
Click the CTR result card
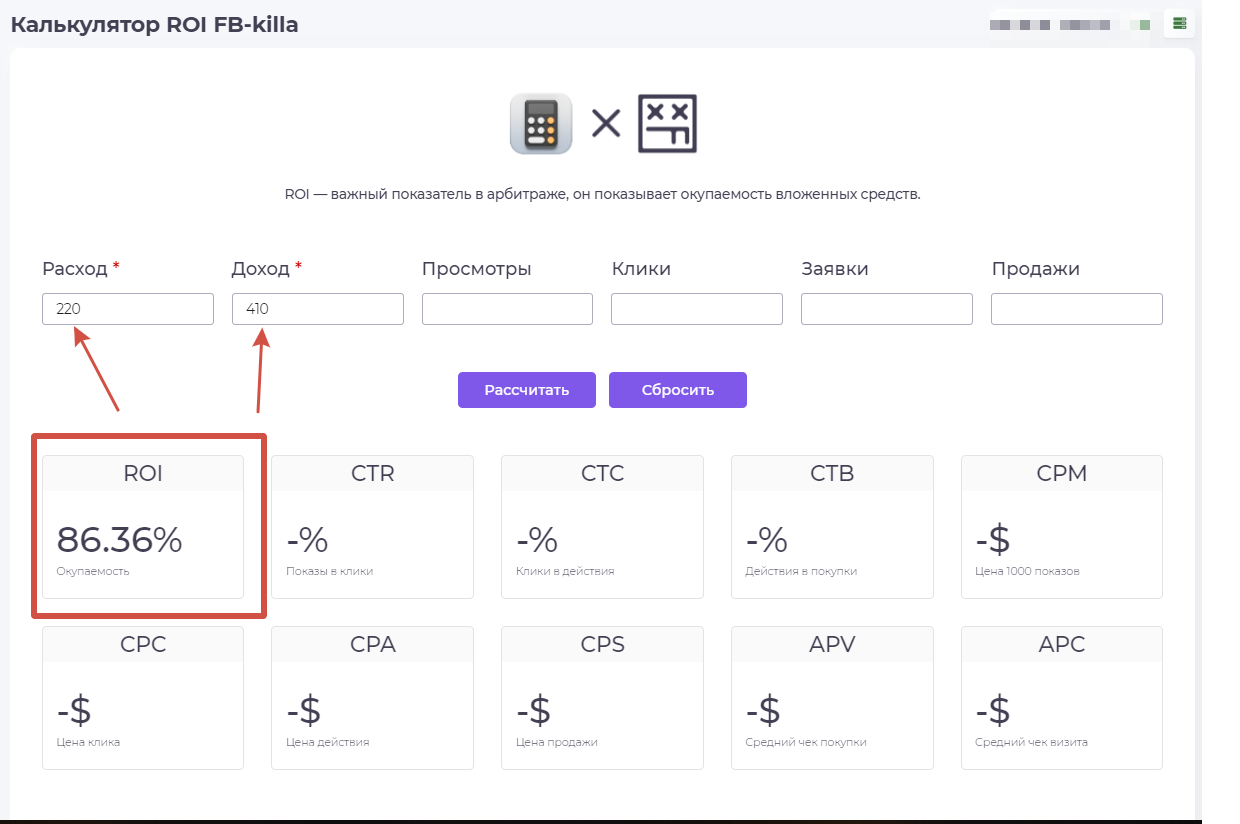point(373,527)
